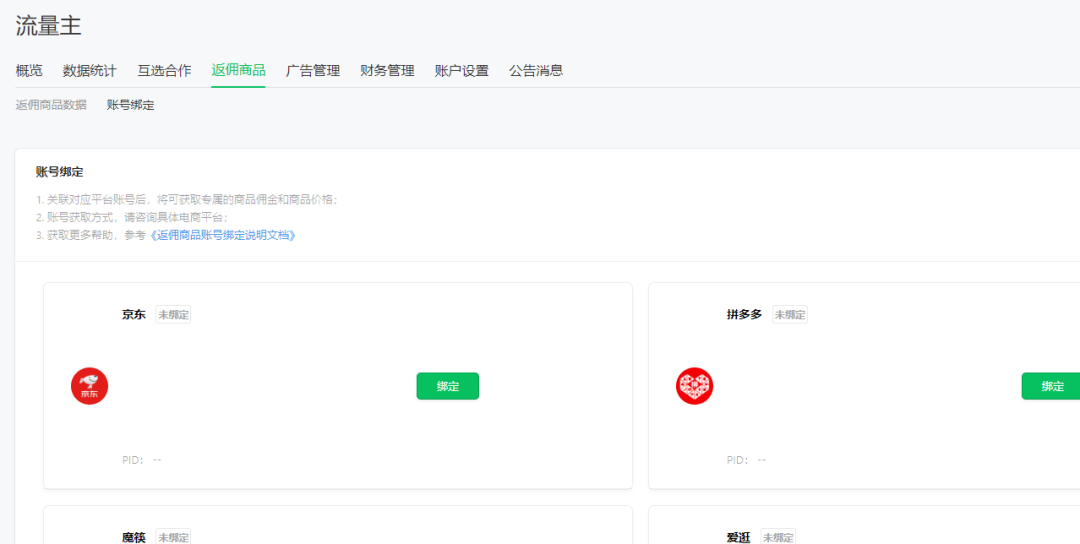Navigate to the 财务管理 tab
The image size is (1080, 544).
(387, 71)
